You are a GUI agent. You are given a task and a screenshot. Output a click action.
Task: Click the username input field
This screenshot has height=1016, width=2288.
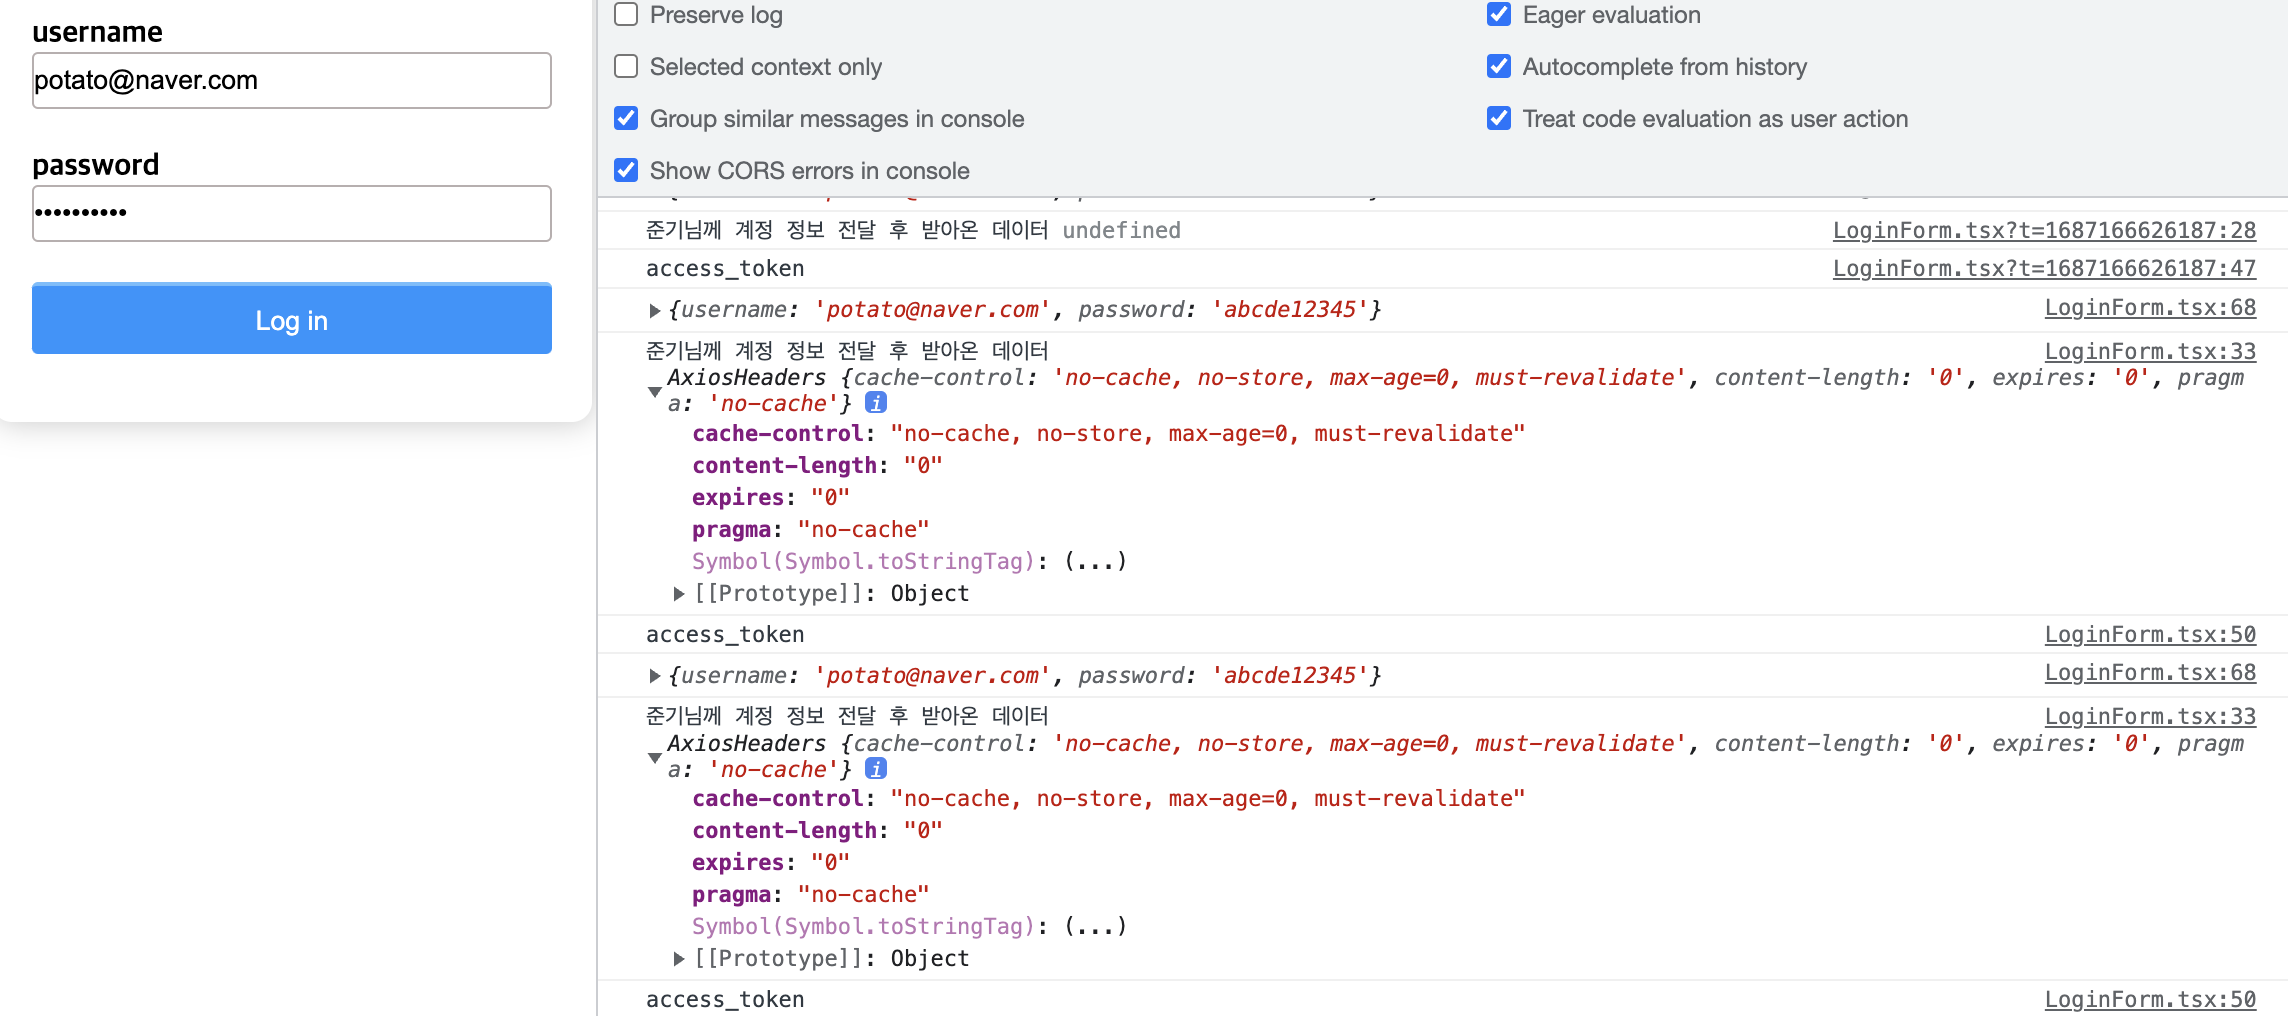(292, 80)
